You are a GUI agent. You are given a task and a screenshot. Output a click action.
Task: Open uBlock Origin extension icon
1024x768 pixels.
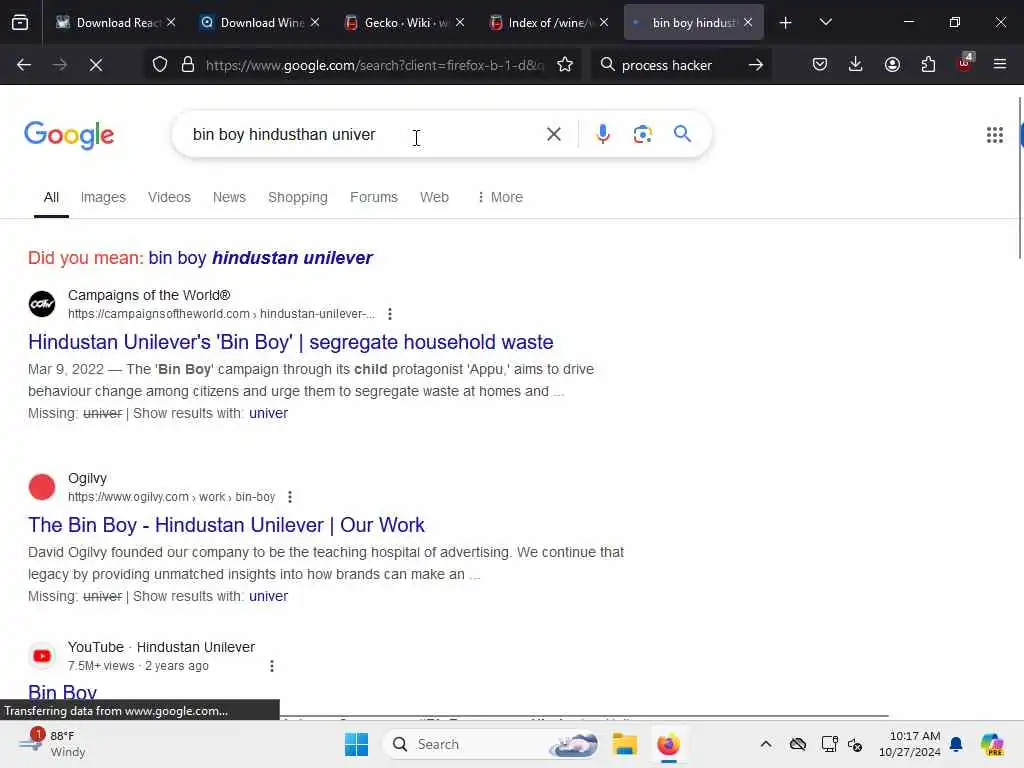point(965,63)
